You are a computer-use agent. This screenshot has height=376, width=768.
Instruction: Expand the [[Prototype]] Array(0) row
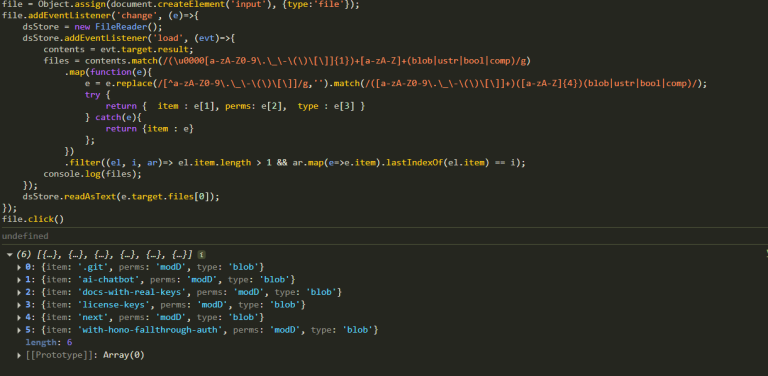[x=19, y=355]
